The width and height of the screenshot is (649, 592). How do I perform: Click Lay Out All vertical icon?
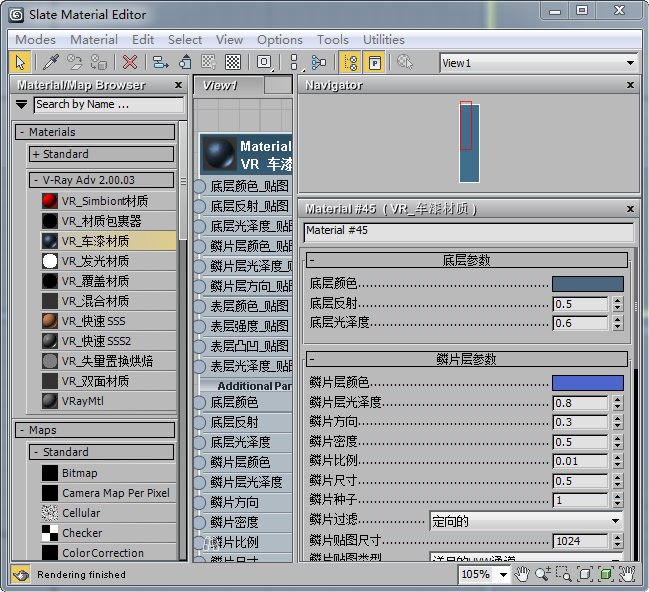click(294, 63)
